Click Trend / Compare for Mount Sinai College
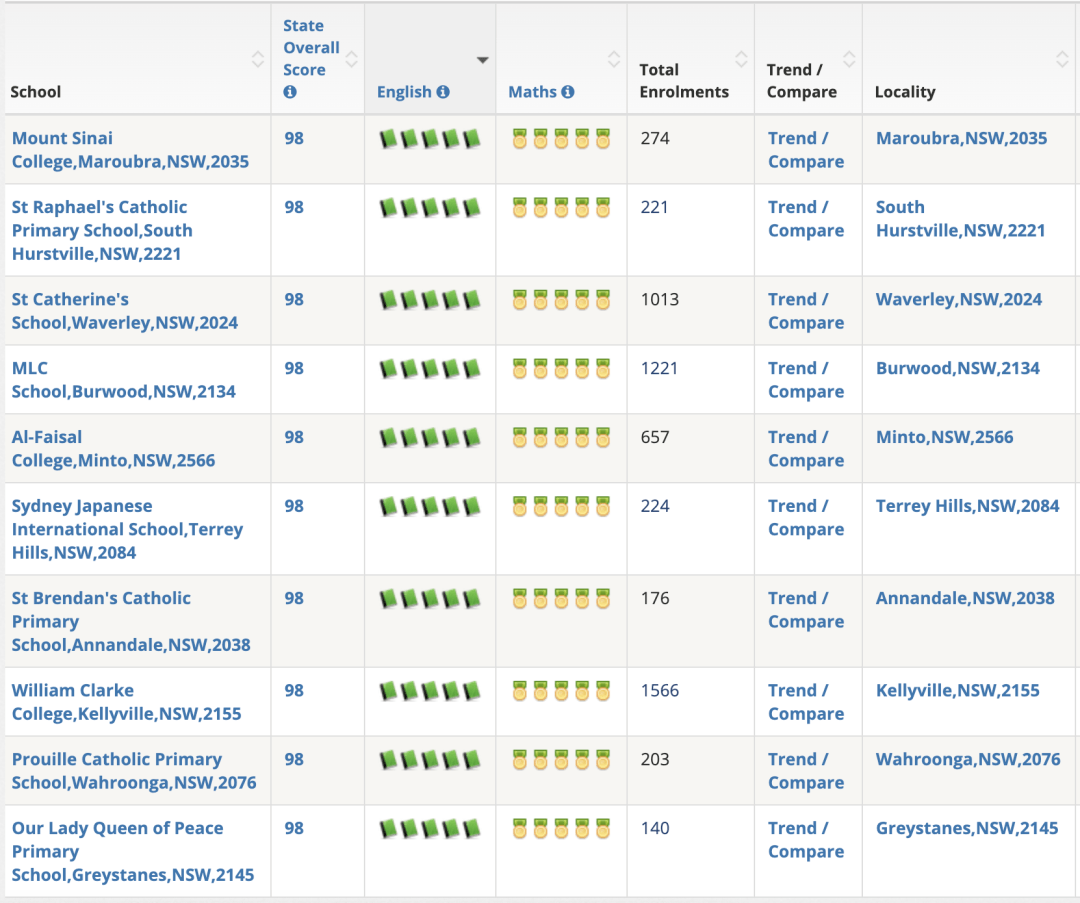Viewport: 1080px width, 903px height. coord(806,149)
